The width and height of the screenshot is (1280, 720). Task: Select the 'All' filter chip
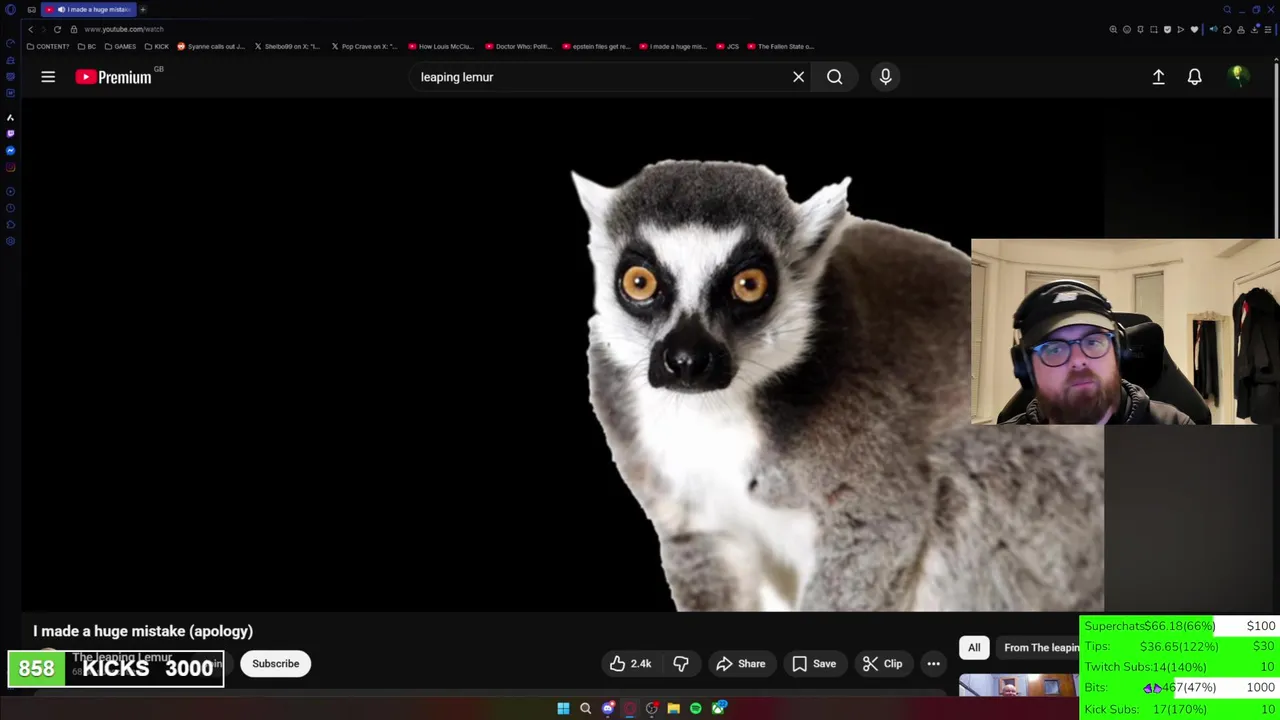coord(974,648)
